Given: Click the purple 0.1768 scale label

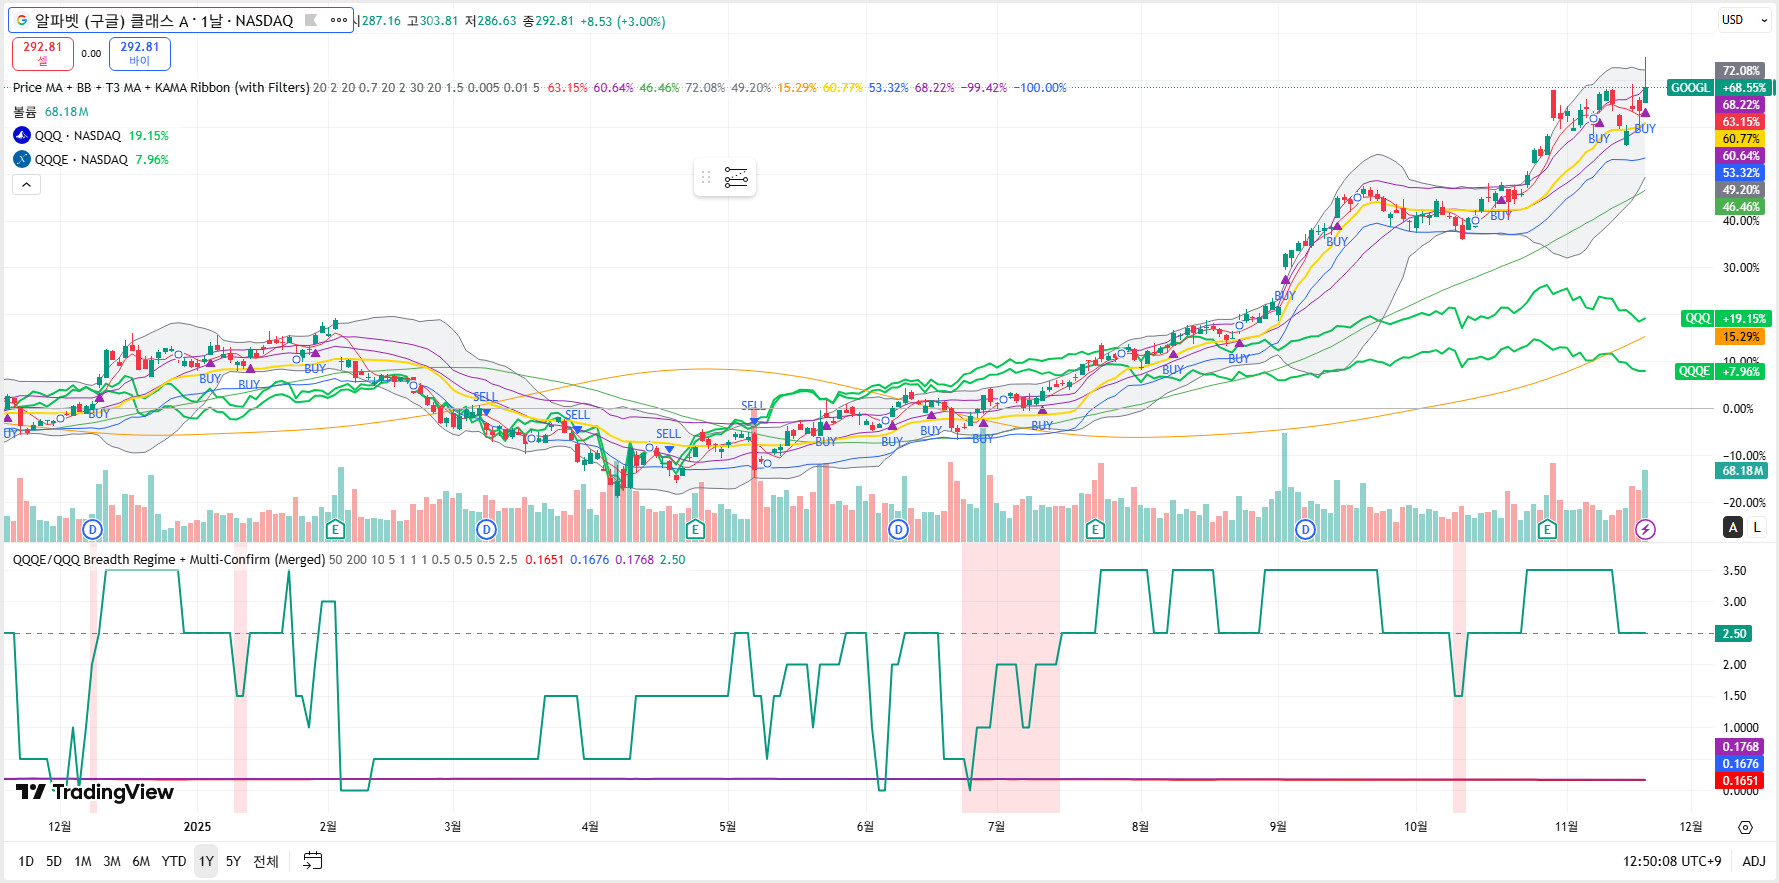Looking at the screenshot, I should pyautogui.click(x=1741, y=747).
